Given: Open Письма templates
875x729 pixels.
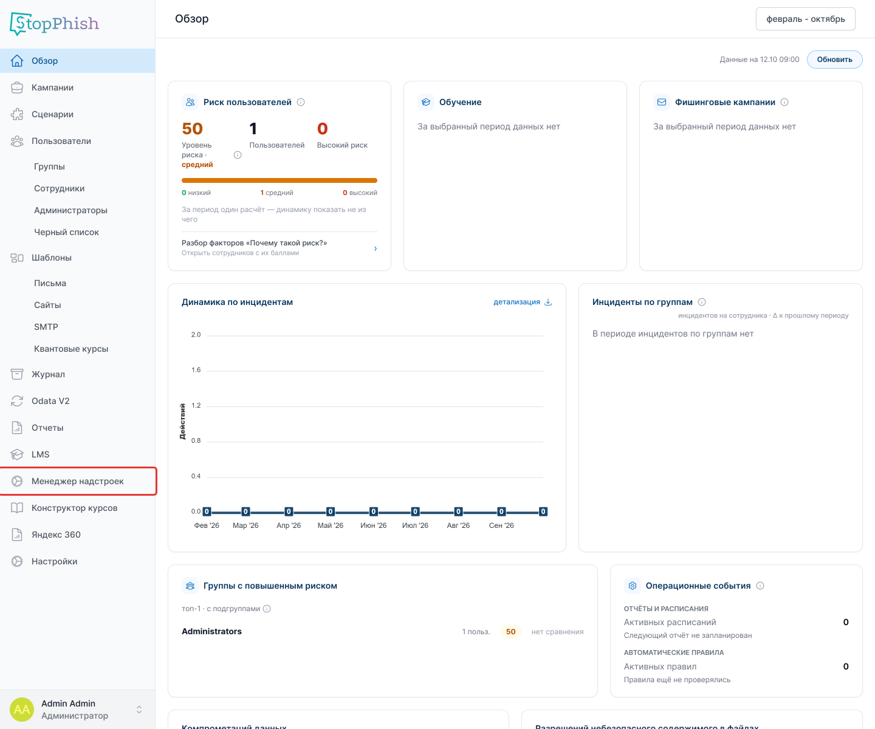Looking at the screenshot, I should pyautogui.click(x=50, y=283).
